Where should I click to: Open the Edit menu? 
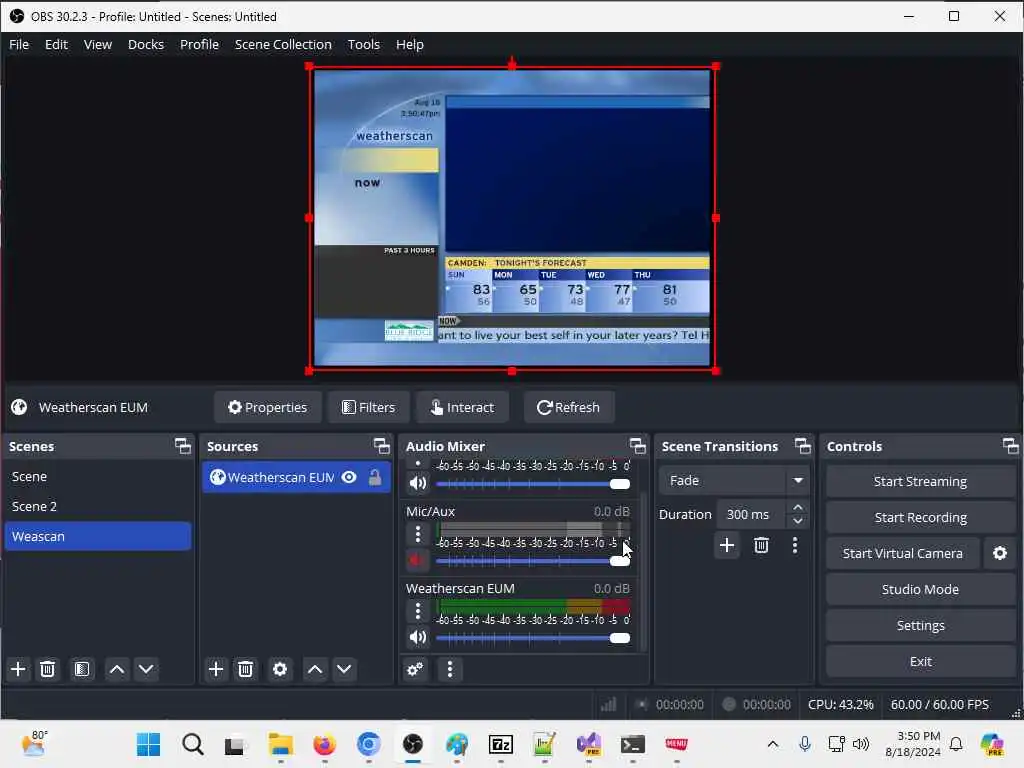[56, 44]
